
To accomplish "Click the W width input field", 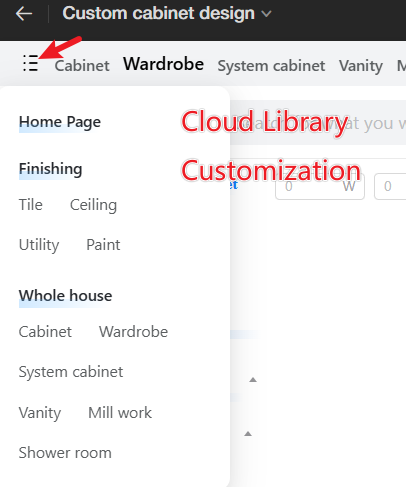I will click(320, 186).
